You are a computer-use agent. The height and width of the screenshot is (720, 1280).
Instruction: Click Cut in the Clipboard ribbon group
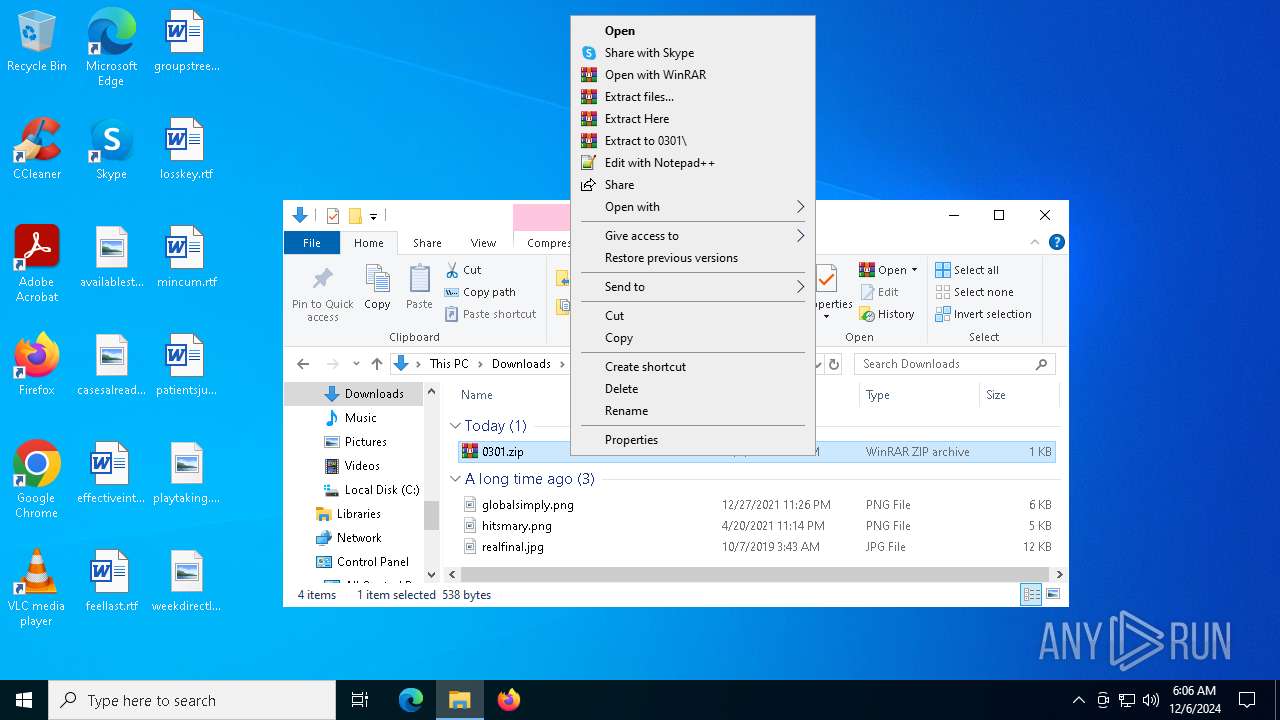tap(463, 270)
